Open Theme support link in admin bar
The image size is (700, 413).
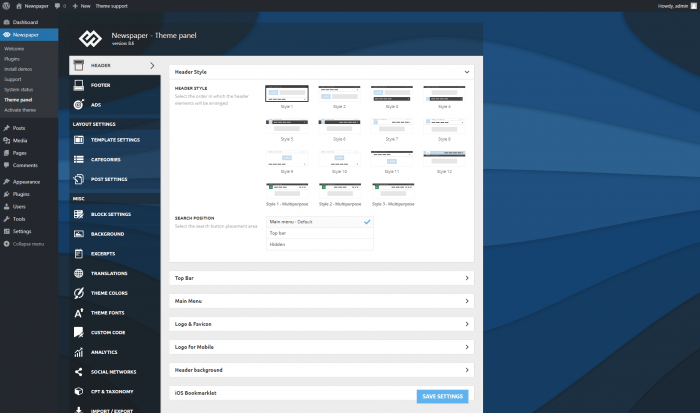[x=111, y=6]
